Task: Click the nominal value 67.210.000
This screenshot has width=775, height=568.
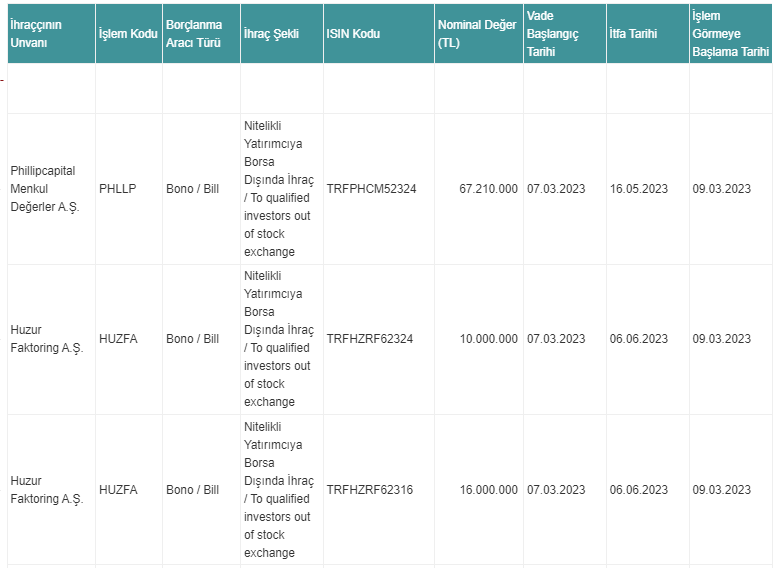Action: pyautogui.click(x=488, y=189)
